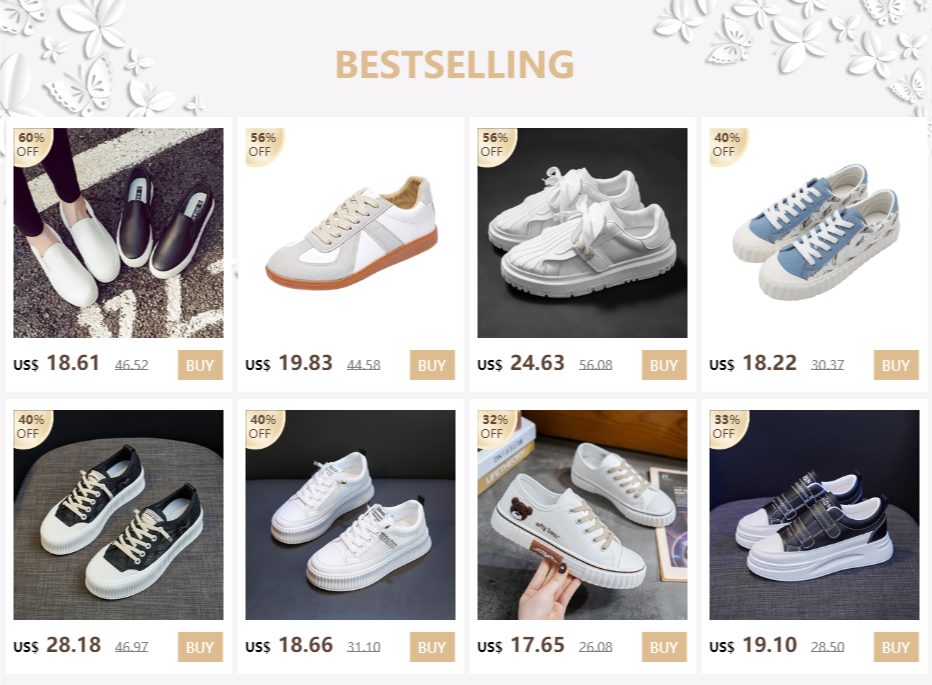Click the US$ 24.63 price text
Screen dimensions: 932x685
[x=521, y=363]
